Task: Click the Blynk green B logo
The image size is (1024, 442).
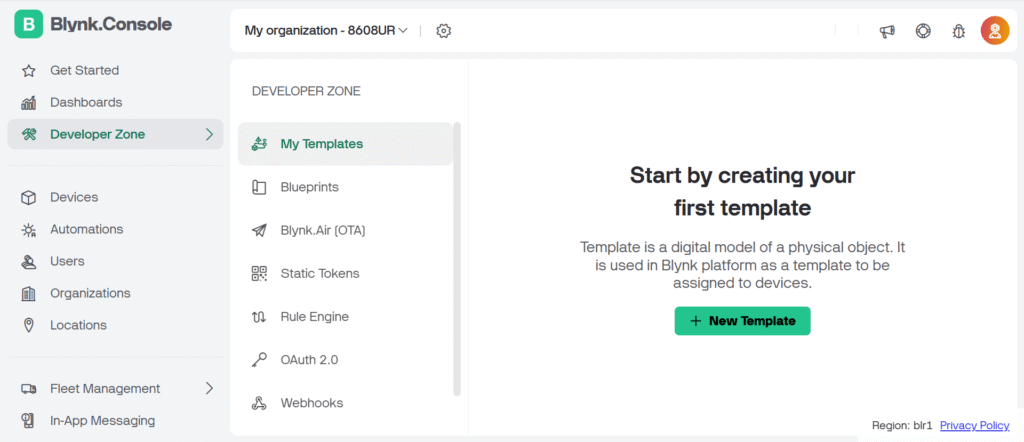Action: pos(28,25)
